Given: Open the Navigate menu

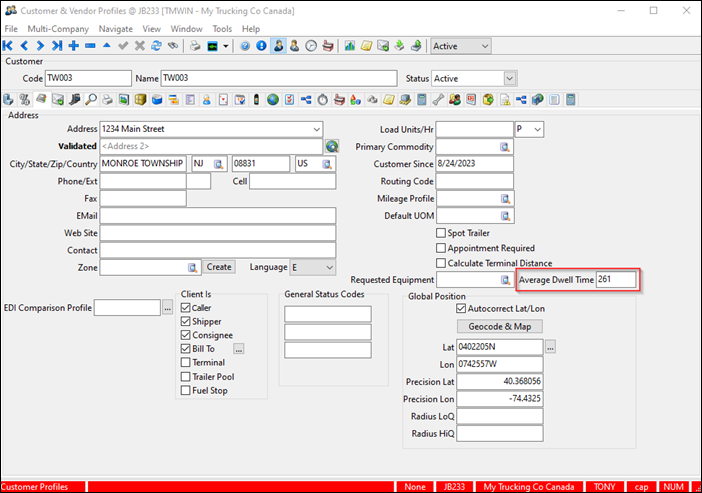Looking at the screenshot, I should click(x=116, y=29).
